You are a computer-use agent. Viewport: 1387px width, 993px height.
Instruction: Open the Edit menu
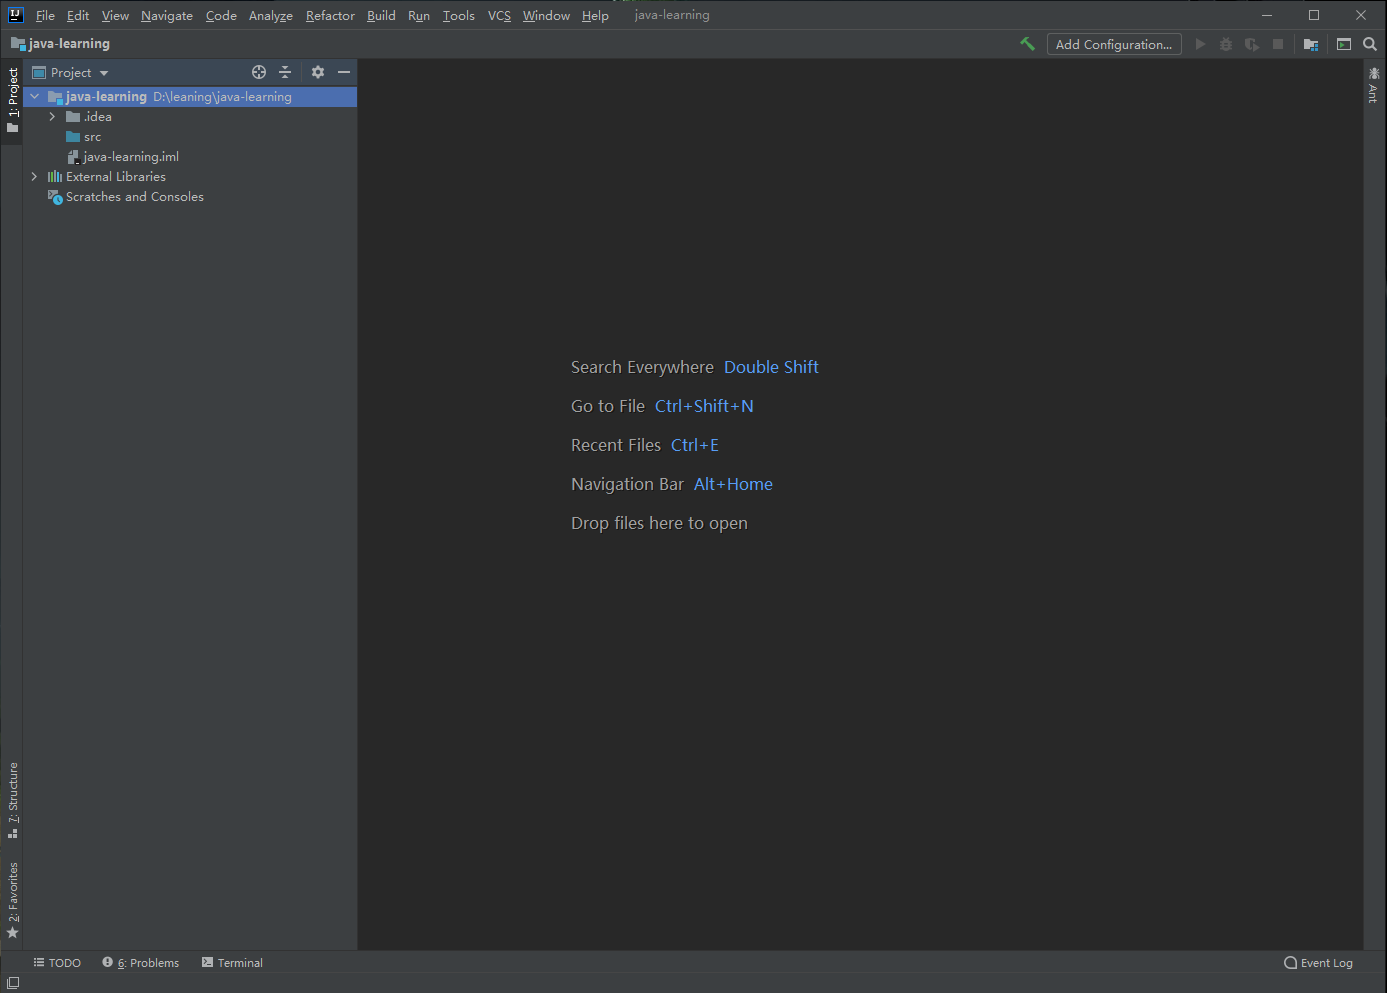[78, 15]
